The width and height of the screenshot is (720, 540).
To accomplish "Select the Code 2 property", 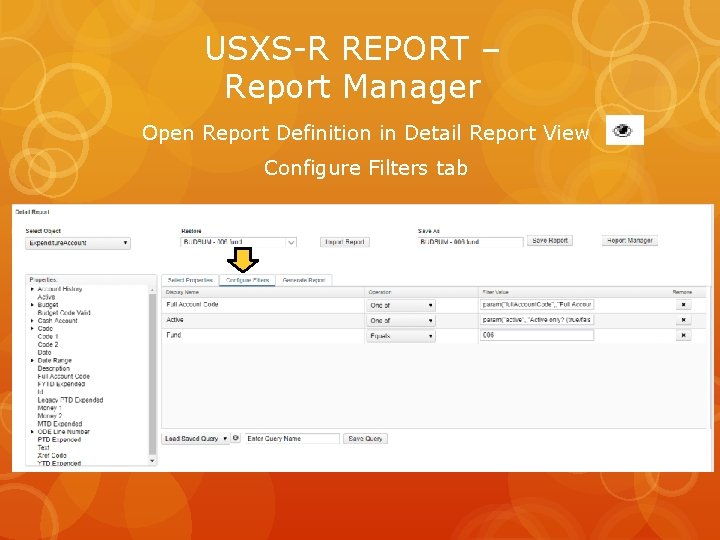I will [x=48, y=344].
